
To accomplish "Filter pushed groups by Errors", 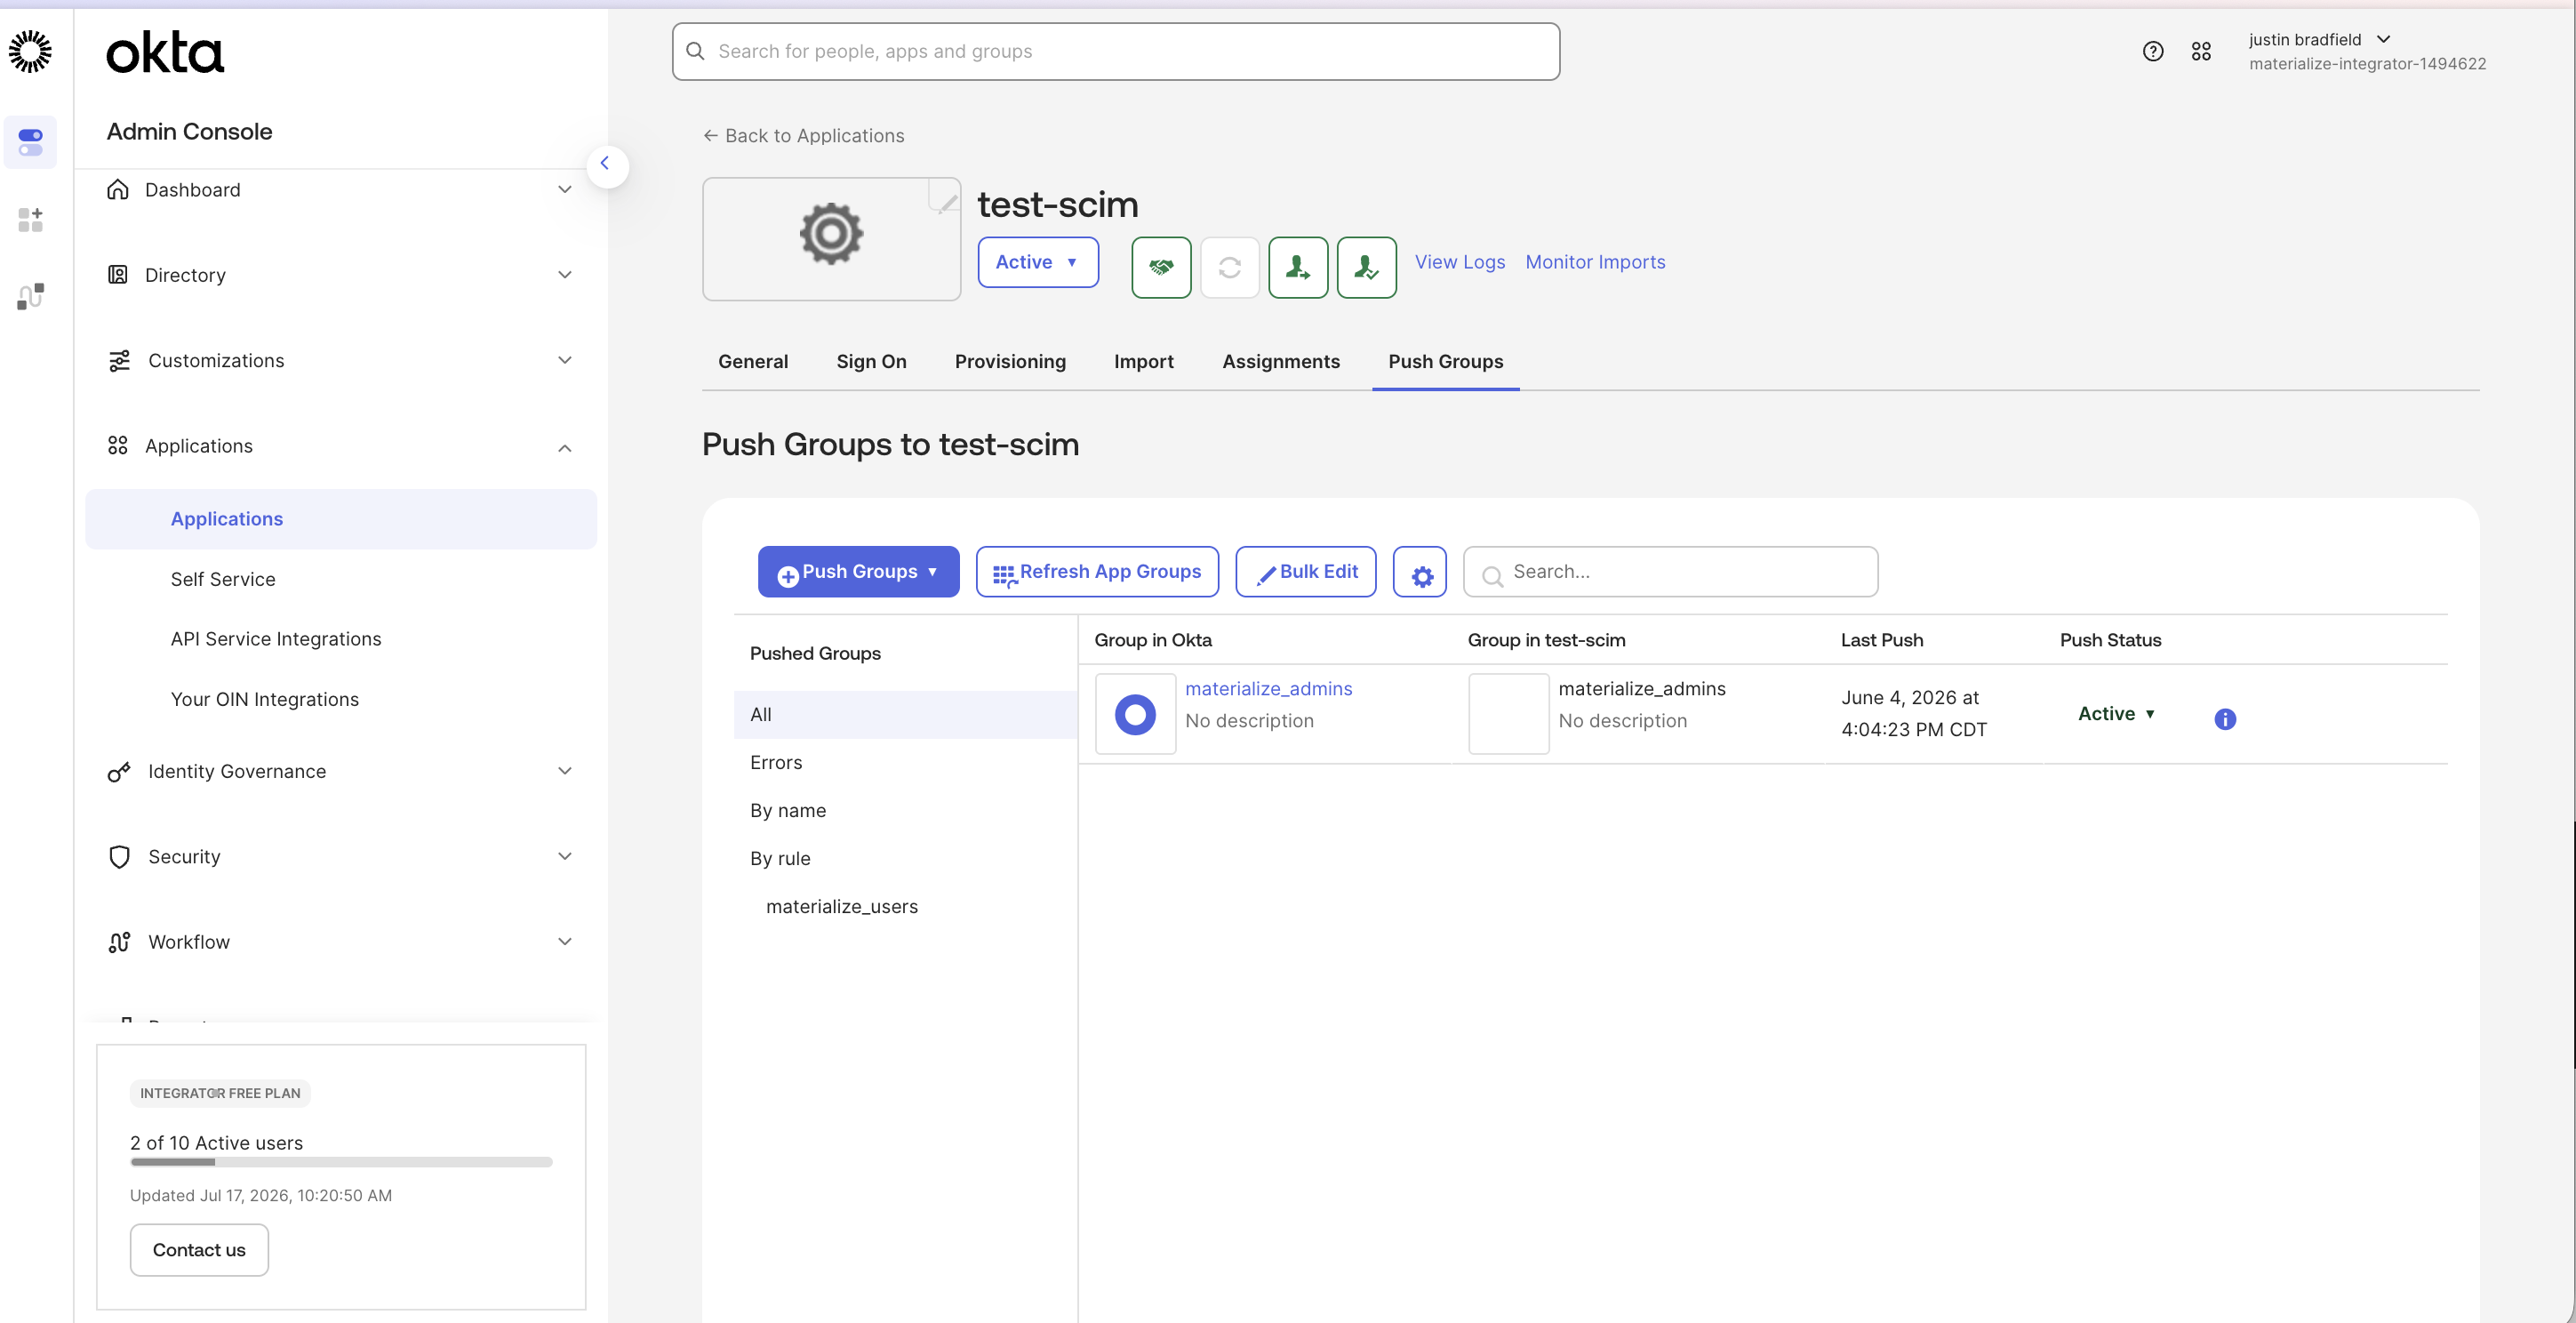I will click(x=905, y=763).
